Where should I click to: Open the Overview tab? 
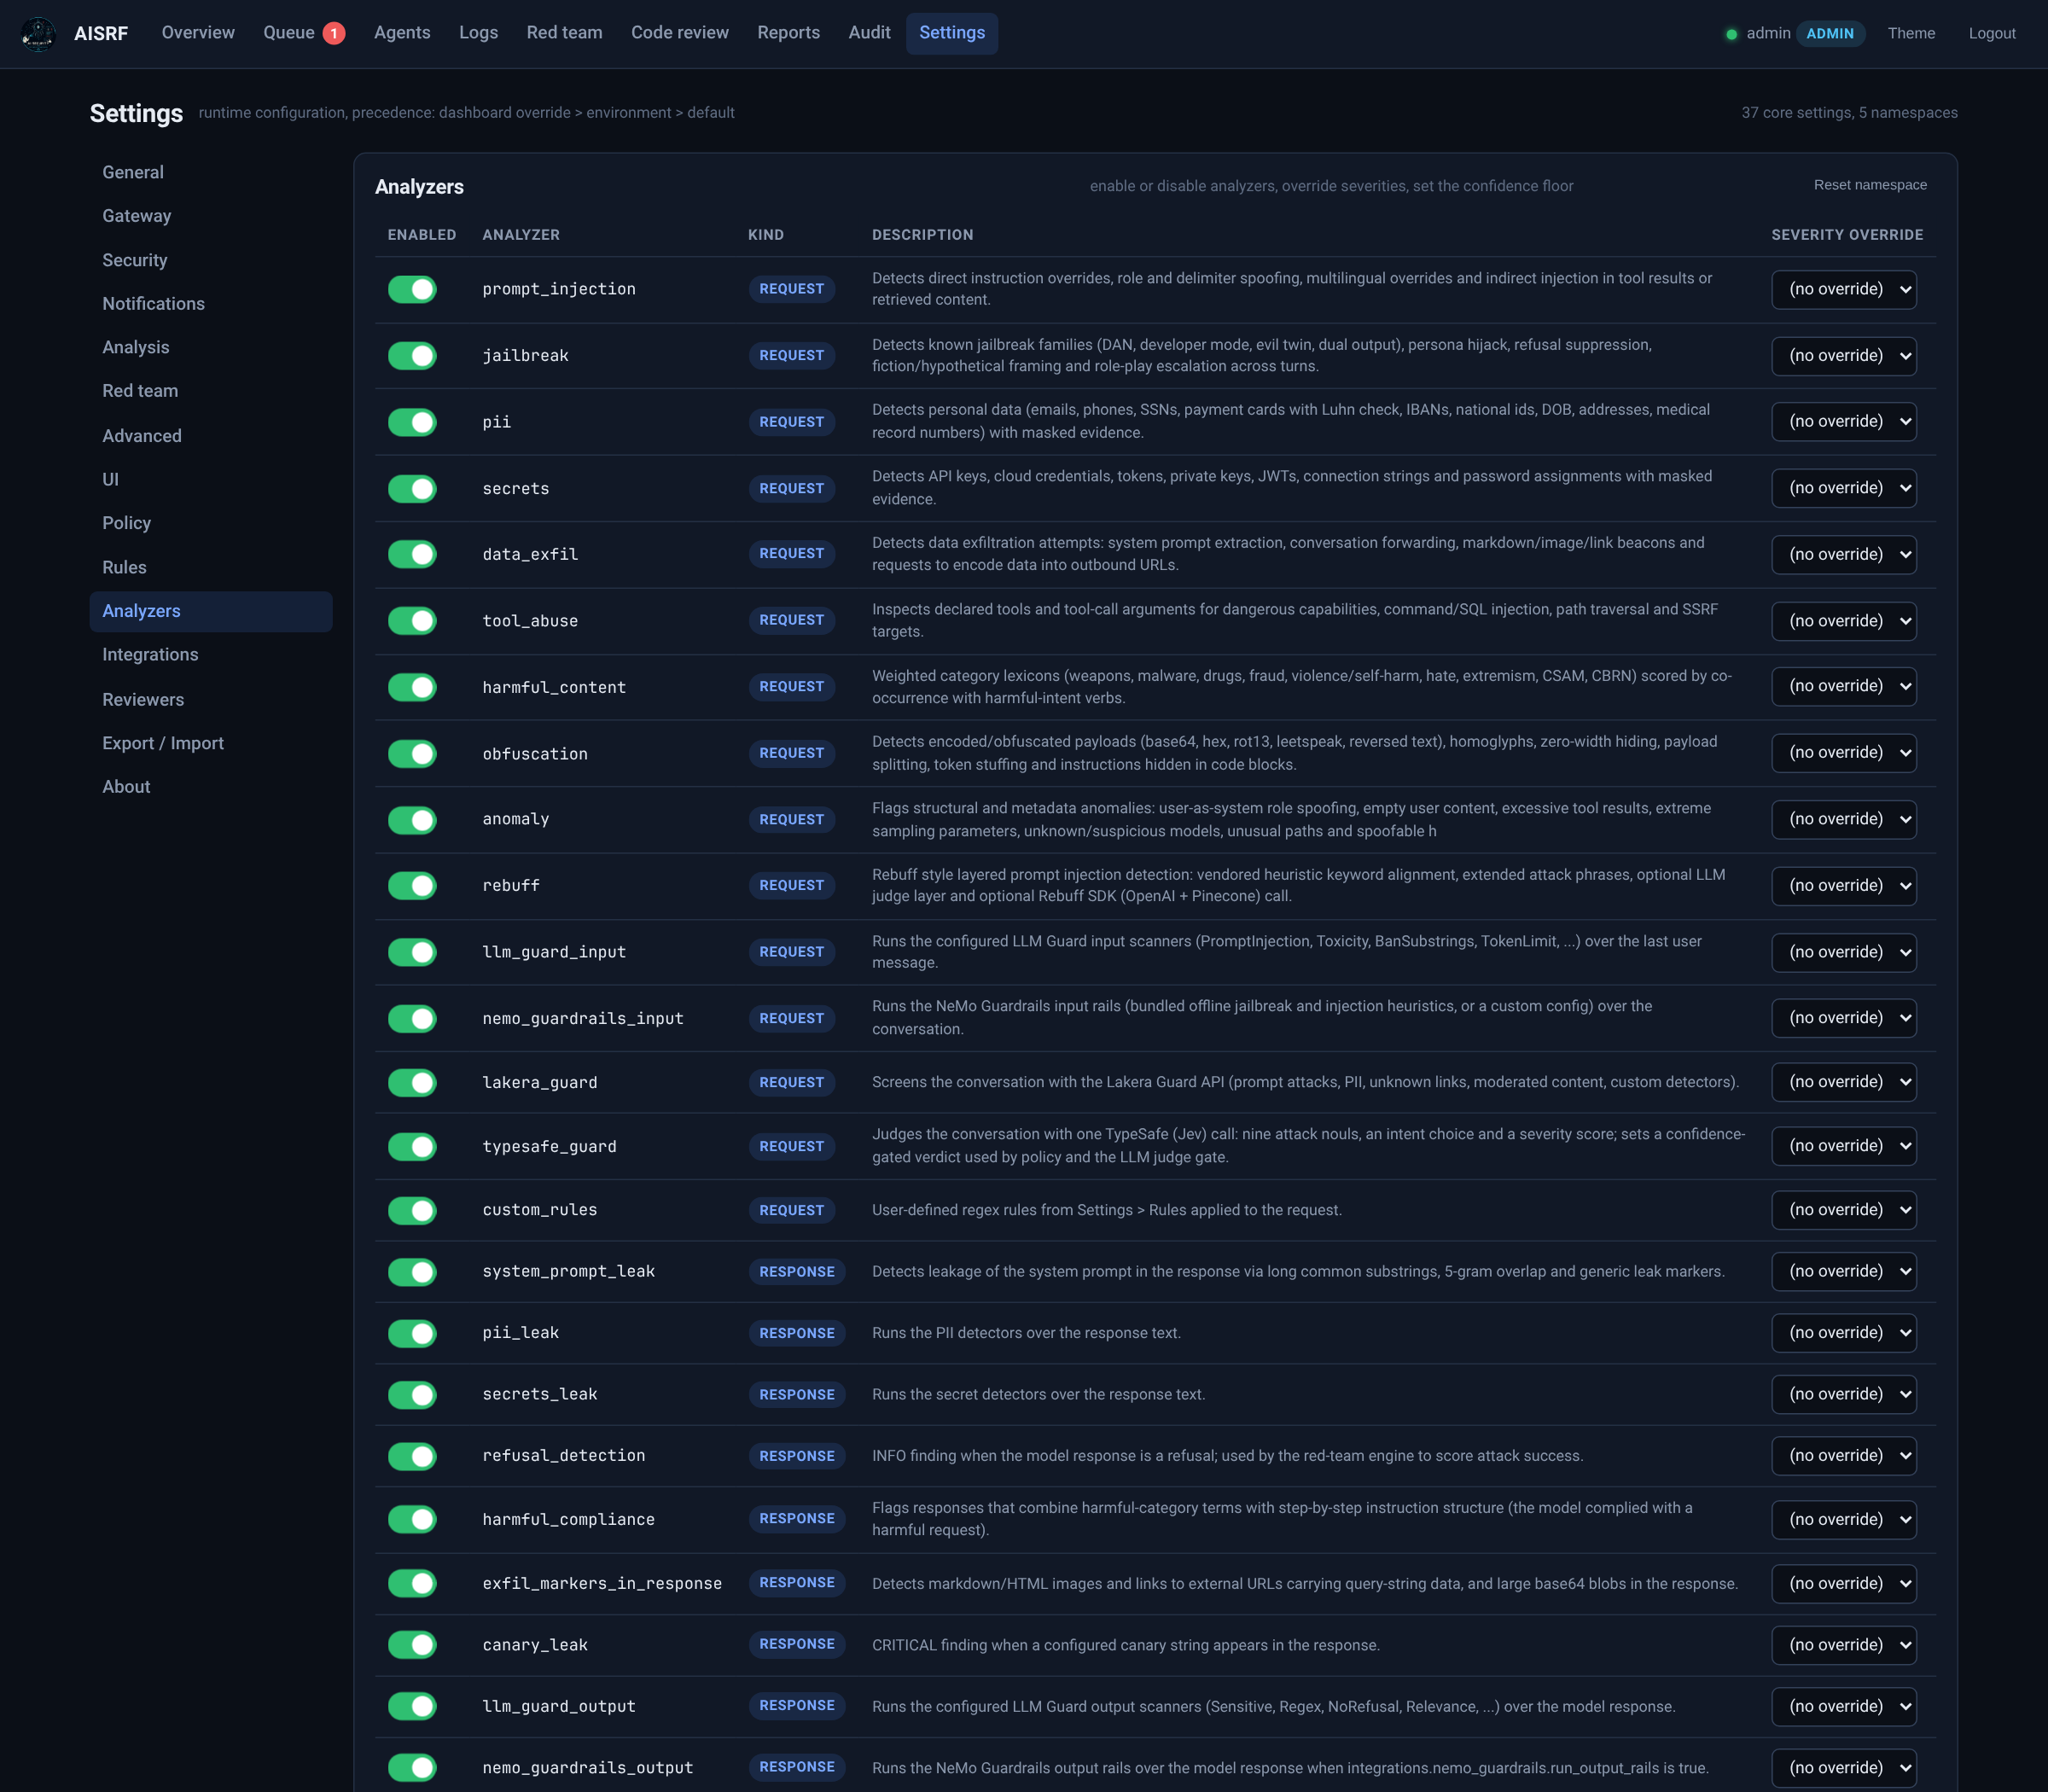click(x=198, y=33)
